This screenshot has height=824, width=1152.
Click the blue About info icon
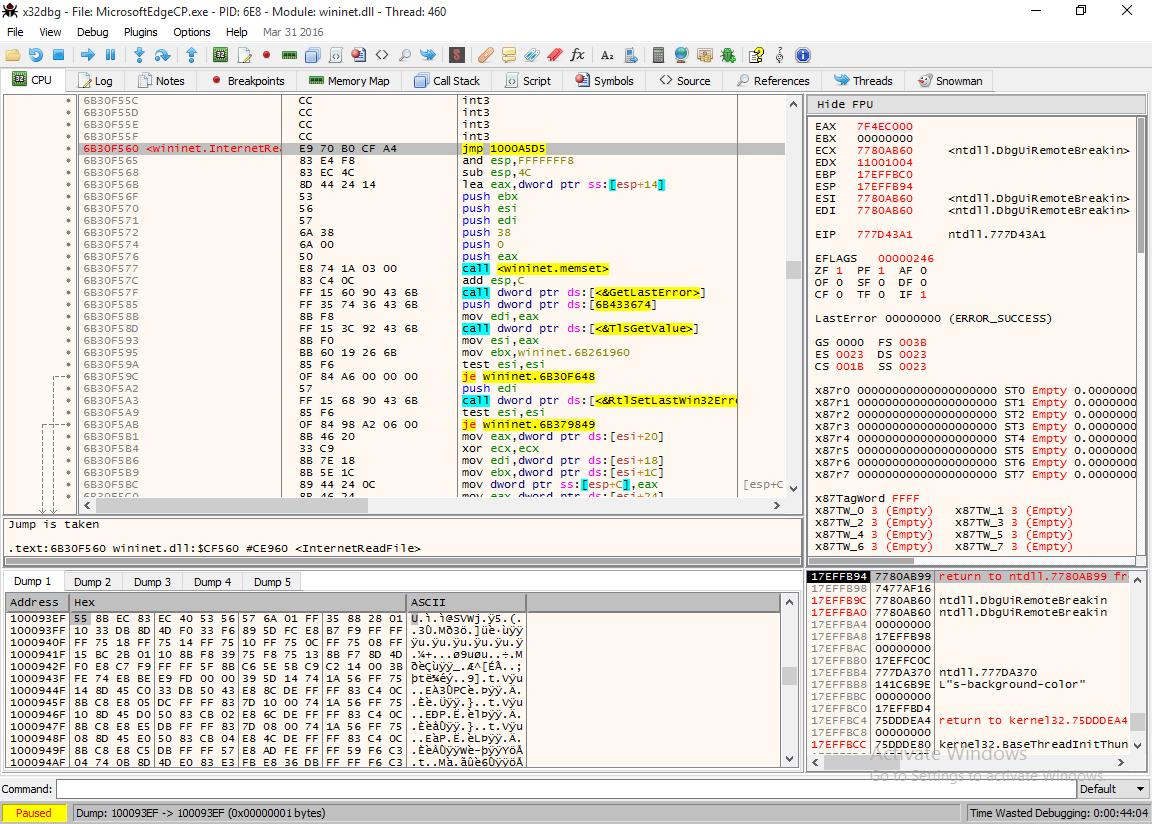pyautogui.click(x=802, y=55)
